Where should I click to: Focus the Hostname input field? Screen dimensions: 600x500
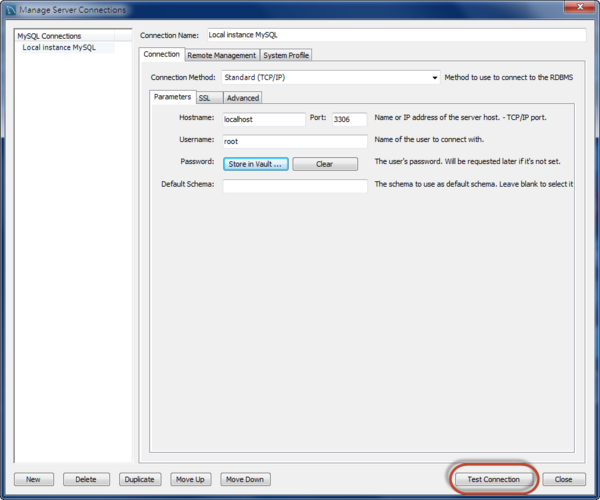tap(263, 119)
